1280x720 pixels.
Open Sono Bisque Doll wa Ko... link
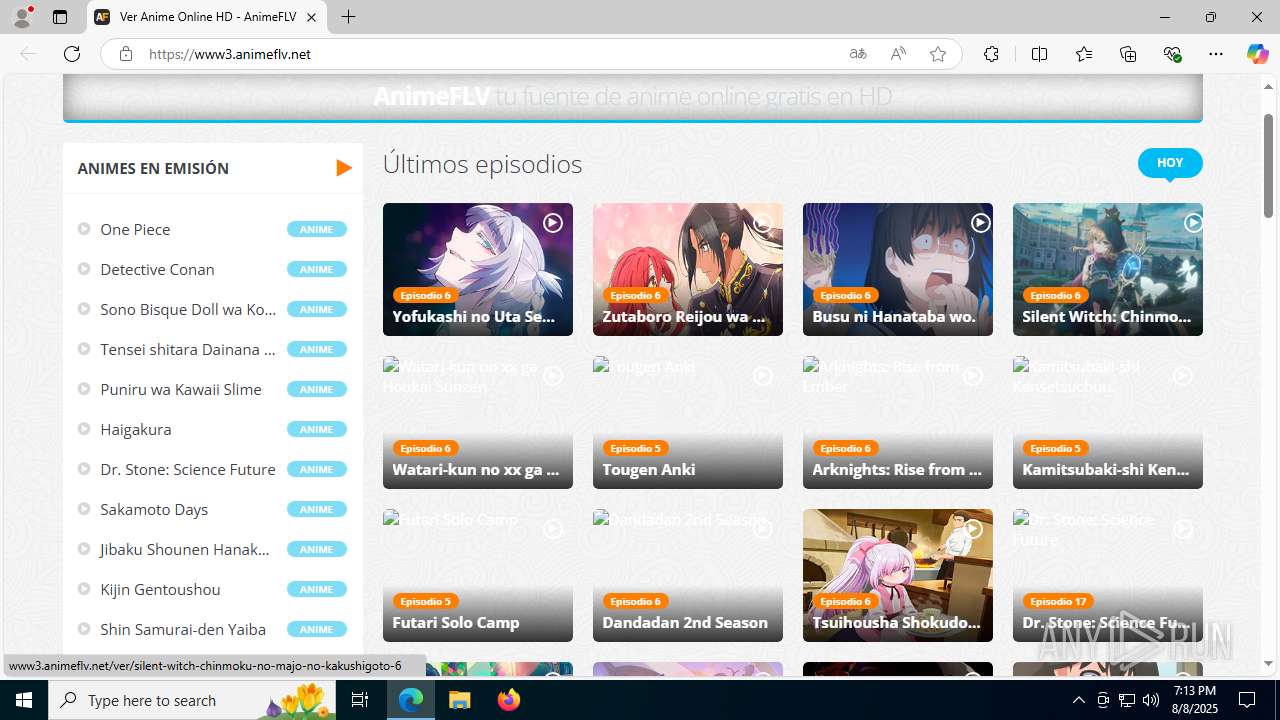[188, 309]
